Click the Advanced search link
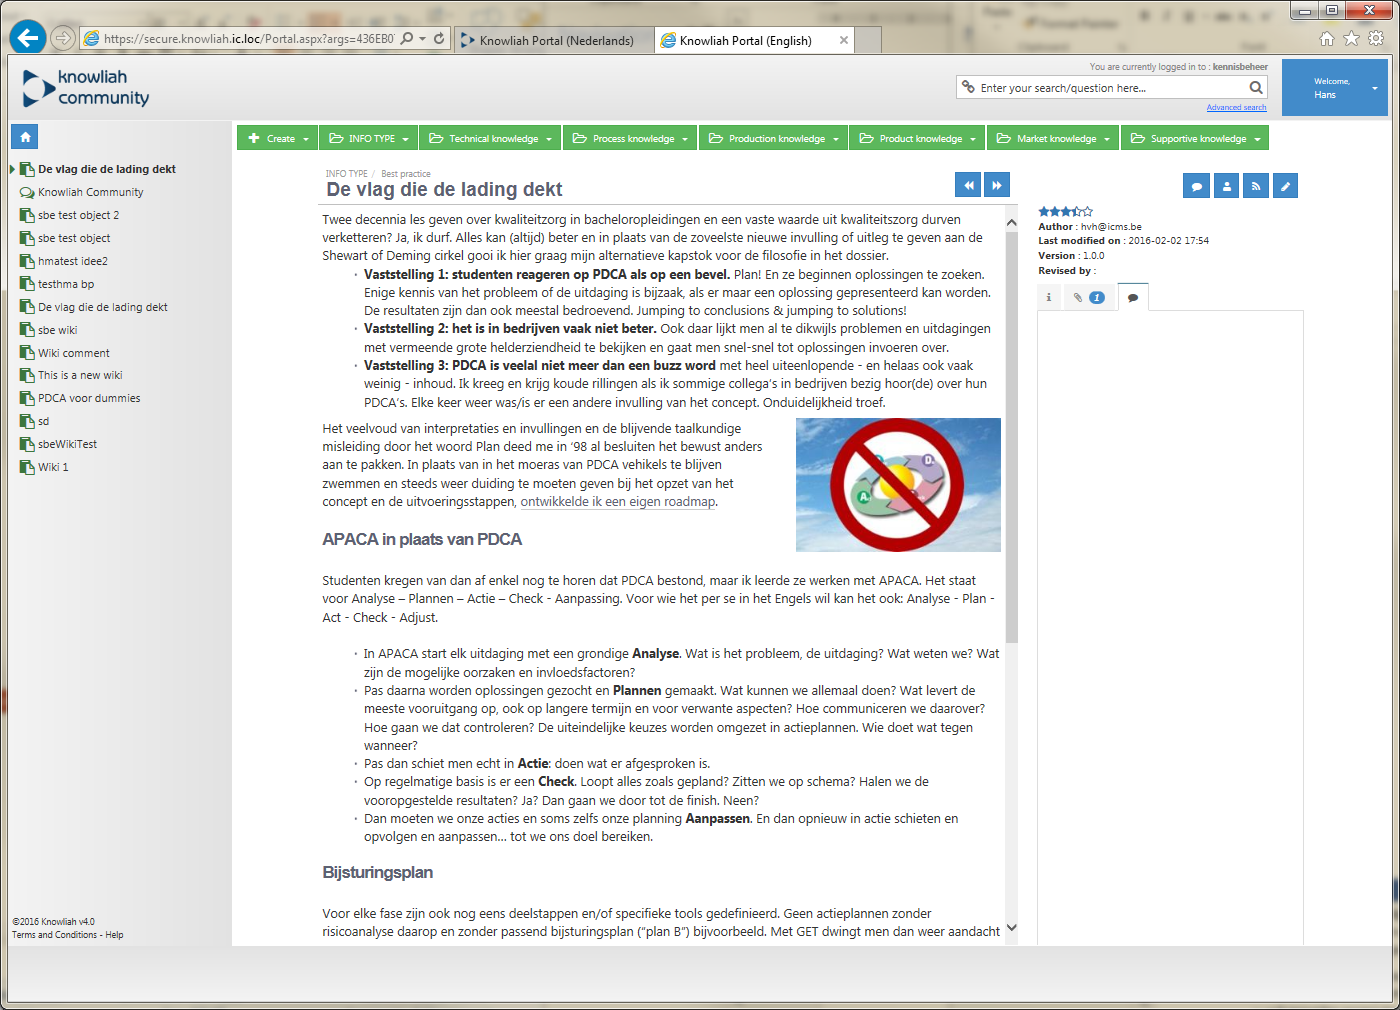 [x=1236, y=108]
